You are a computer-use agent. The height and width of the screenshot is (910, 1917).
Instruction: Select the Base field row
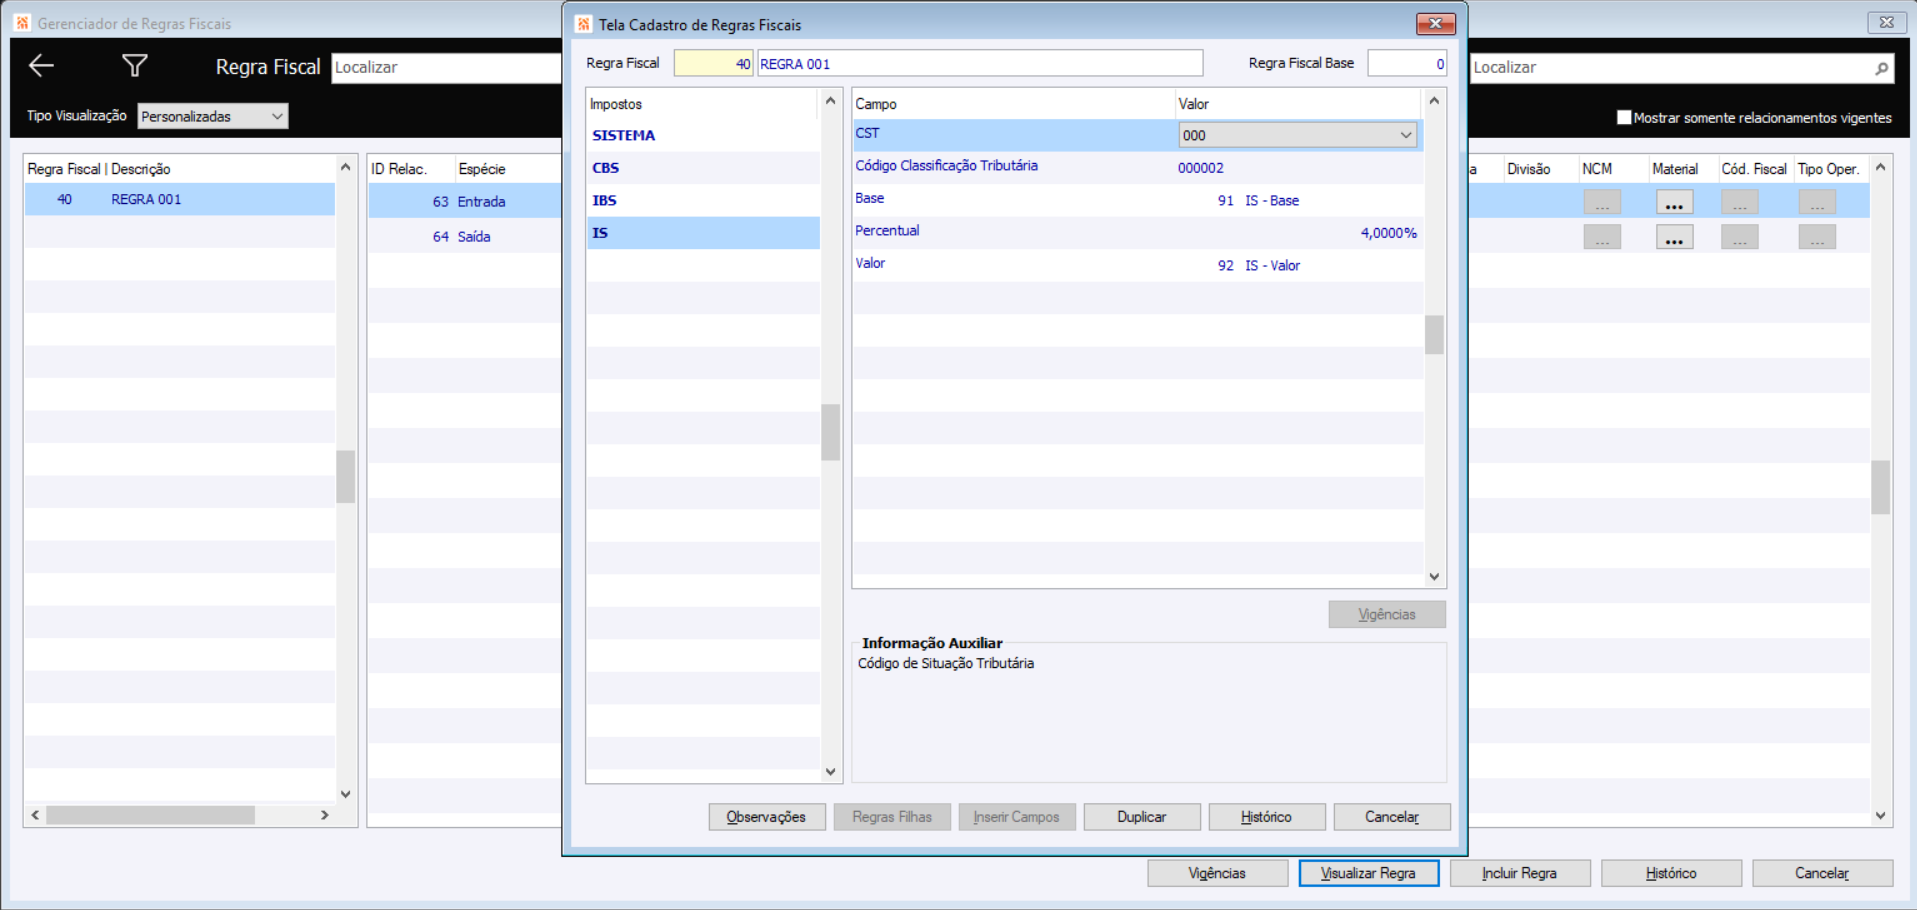click(1138, 200)
